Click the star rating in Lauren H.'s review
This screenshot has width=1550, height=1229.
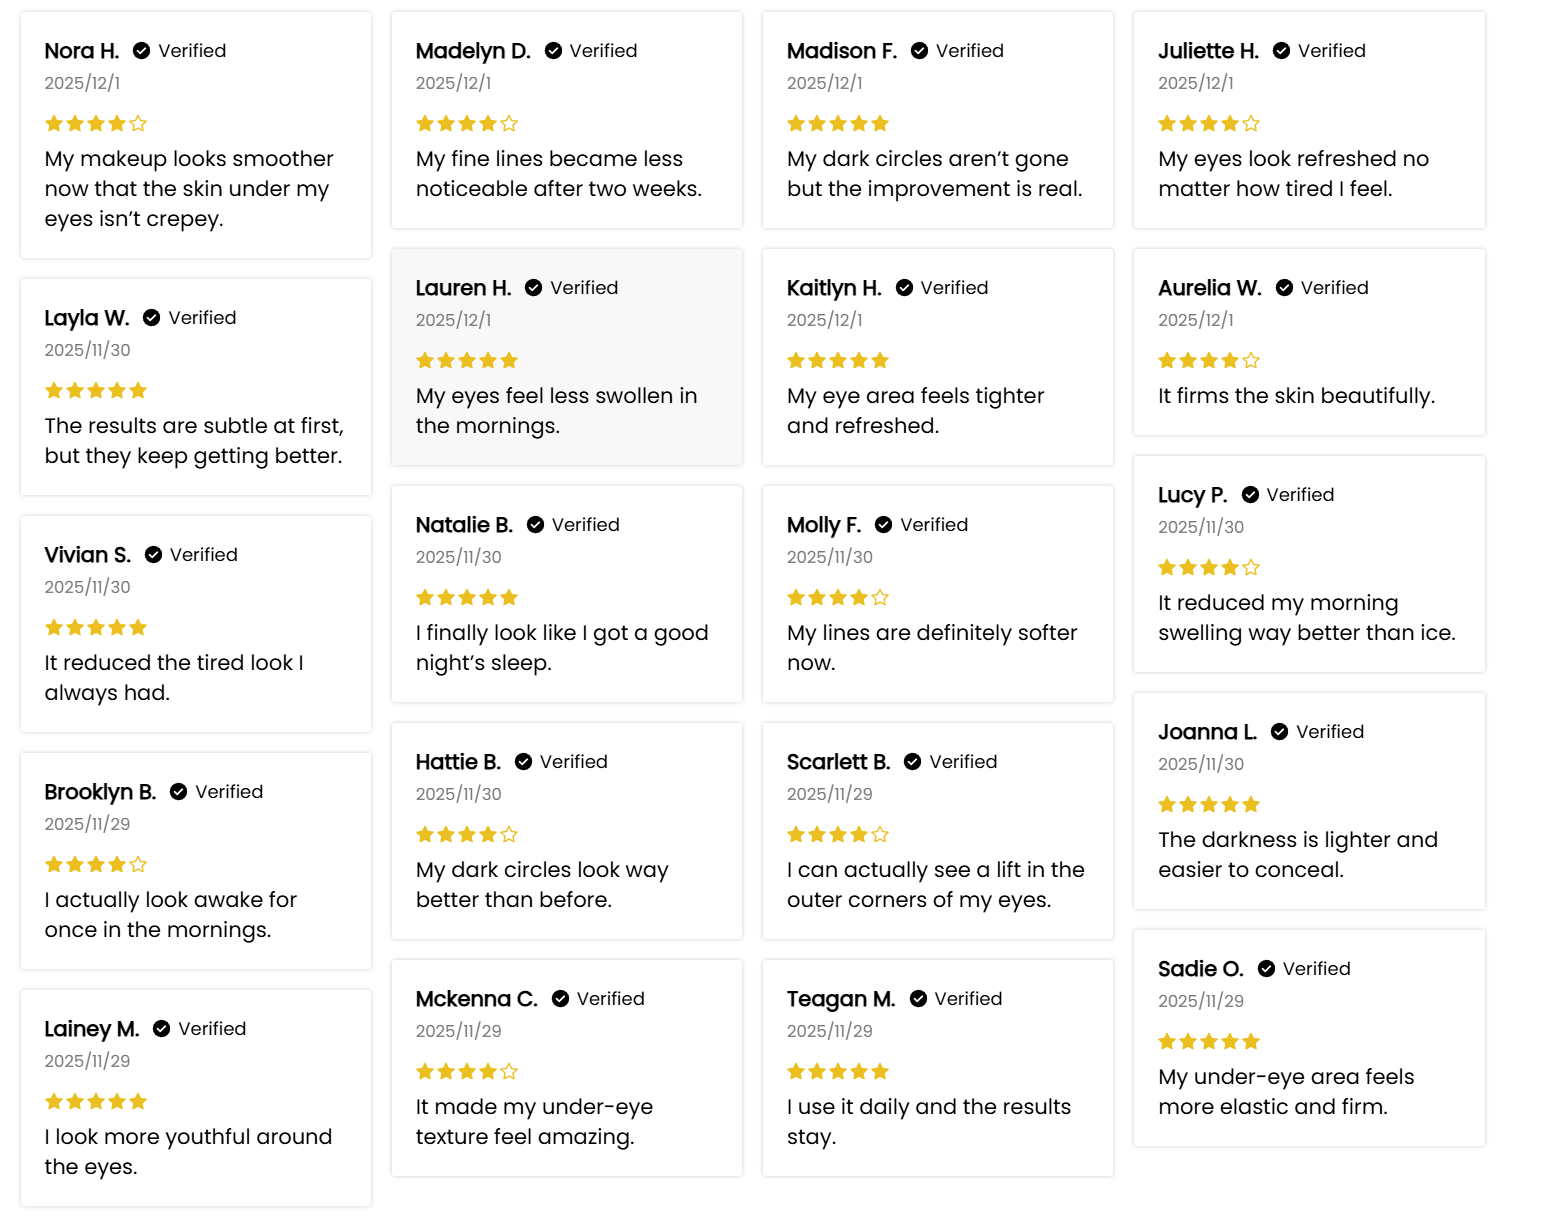(x=467, y=361)
